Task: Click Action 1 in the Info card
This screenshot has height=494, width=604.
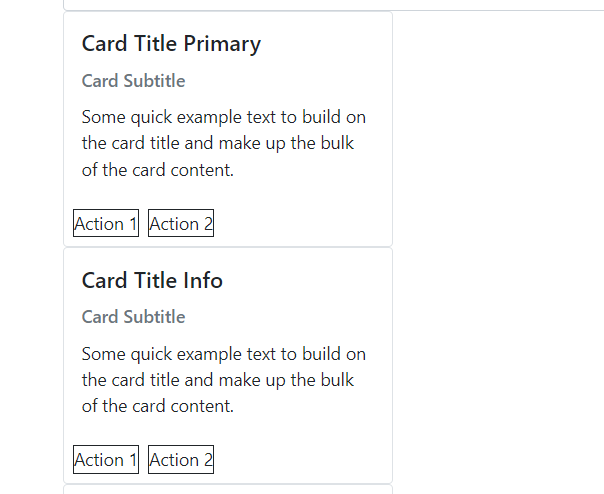Action: pos(105,460)
